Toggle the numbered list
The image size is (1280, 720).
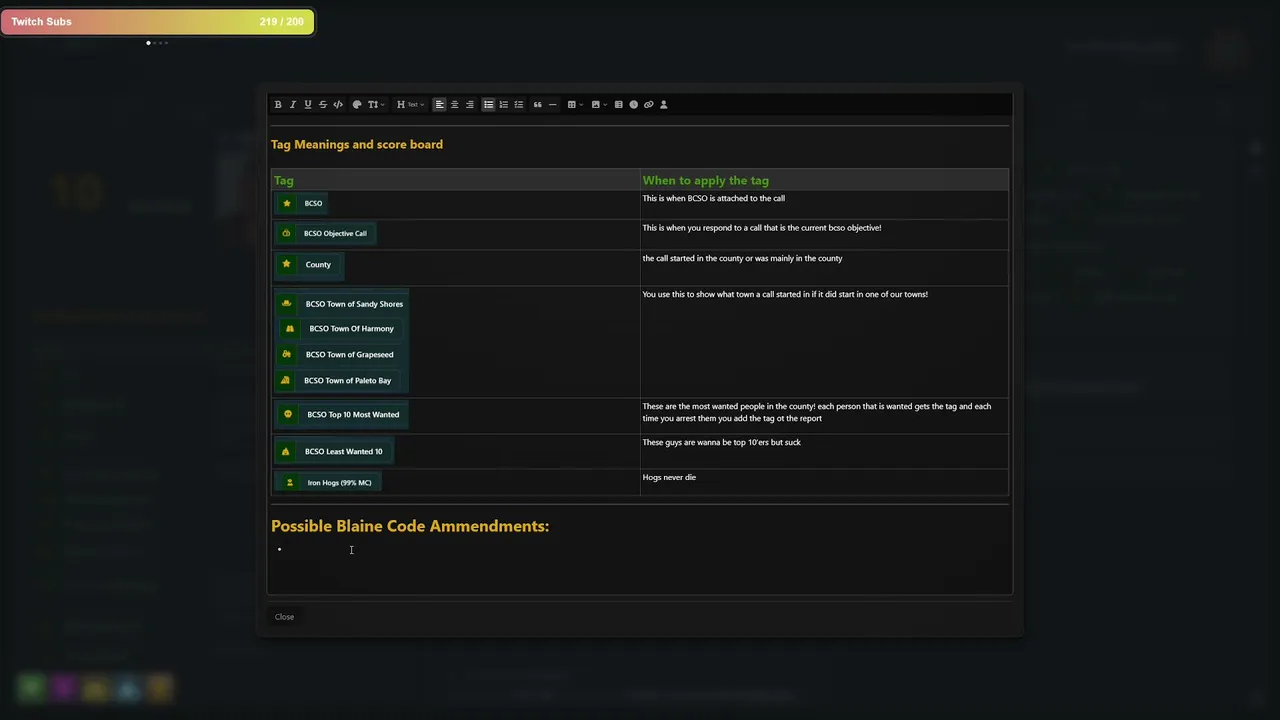tap(503, 104)
